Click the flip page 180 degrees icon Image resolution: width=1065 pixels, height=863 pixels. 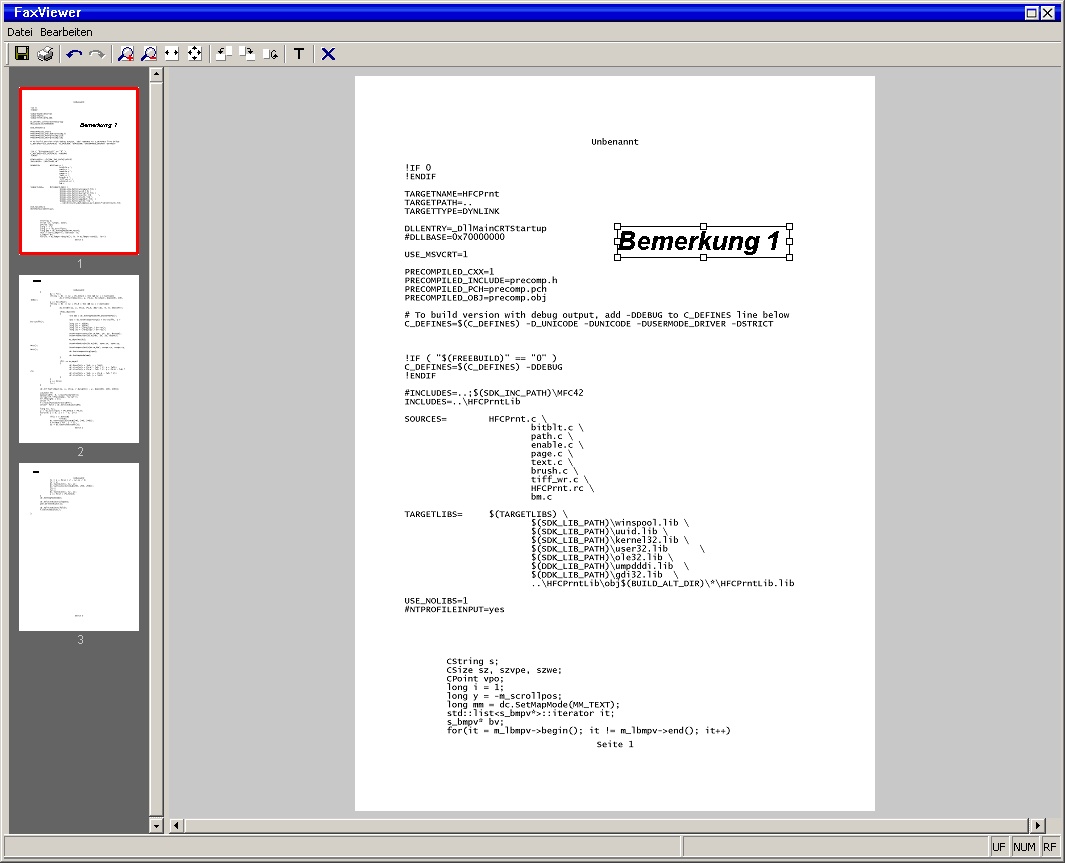[x=270, y=54]
